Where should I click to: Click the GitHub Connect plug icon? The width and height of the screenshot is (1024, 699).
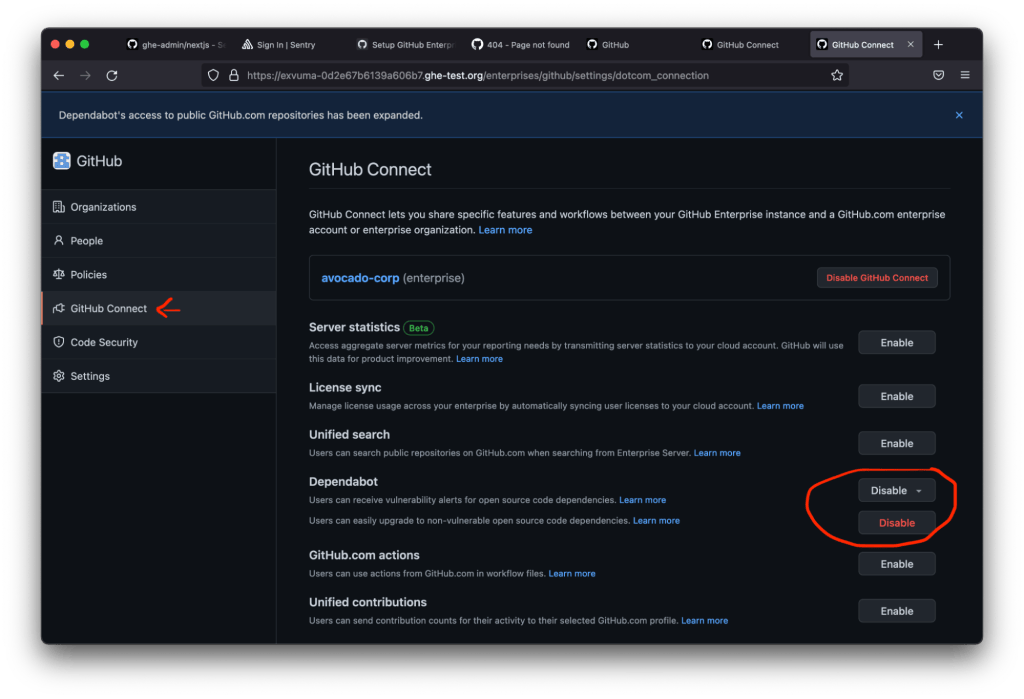59,308
